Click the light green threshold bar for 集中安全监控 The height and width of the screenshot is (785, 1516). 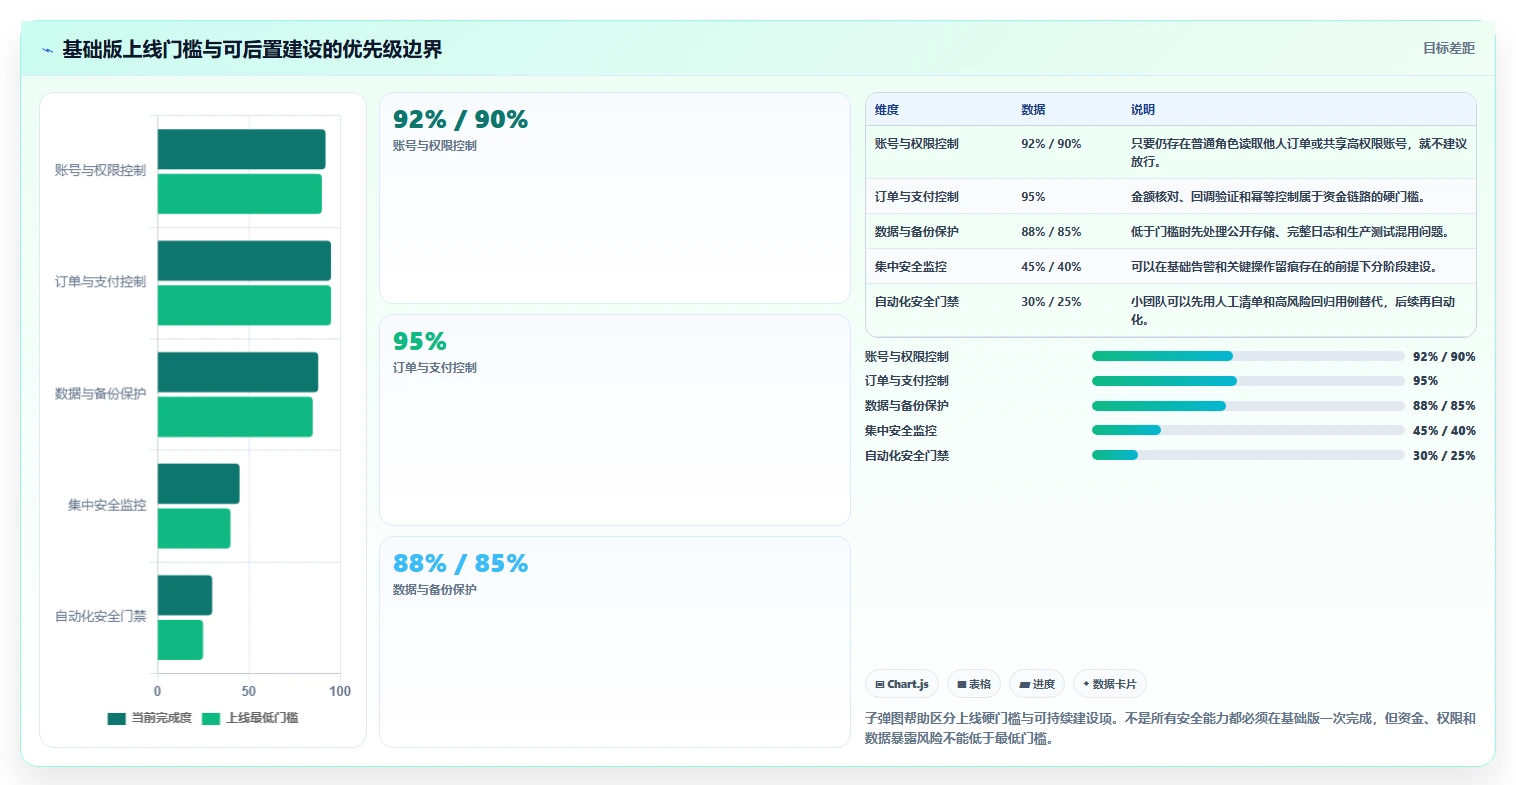[x=194, y=529]
